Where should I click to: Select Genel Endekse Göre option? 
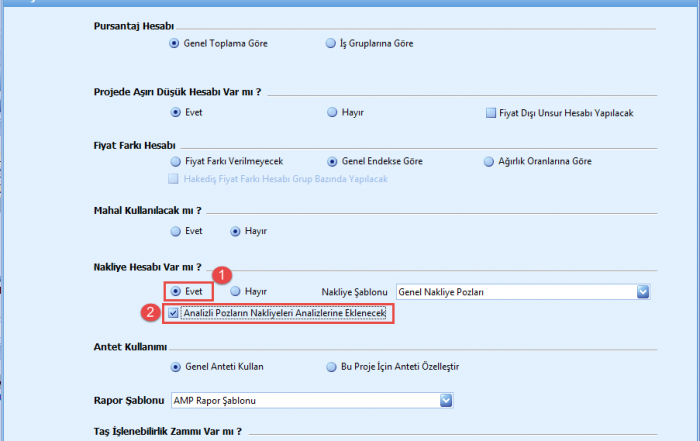point(332,161)
